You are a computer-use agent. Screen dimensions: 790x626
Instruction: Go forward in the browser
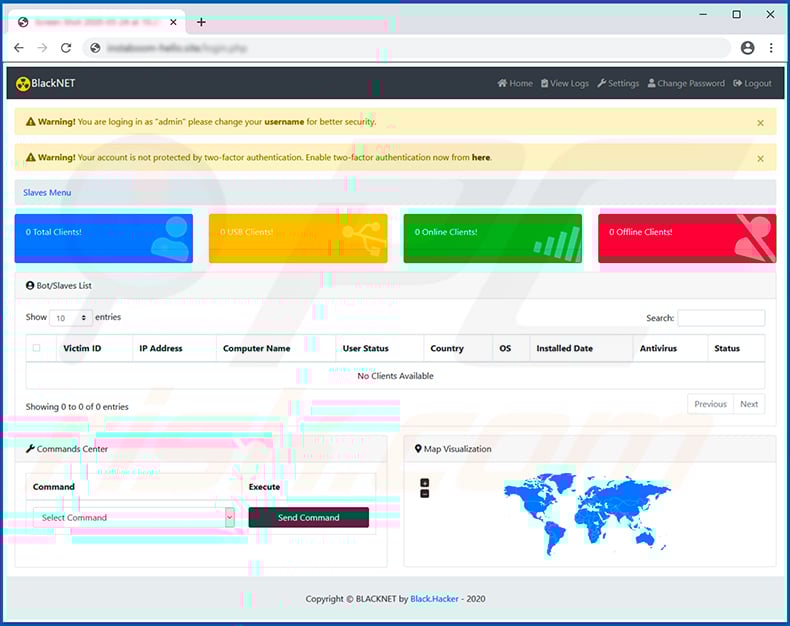[x=42, y=48]
